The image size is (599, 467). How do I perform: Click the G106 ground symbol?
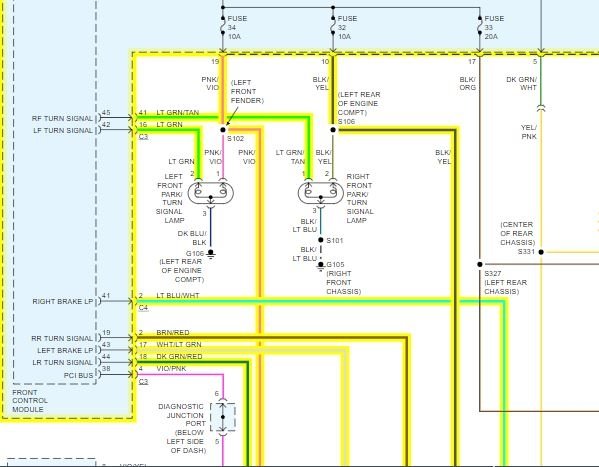coord(210,254)
